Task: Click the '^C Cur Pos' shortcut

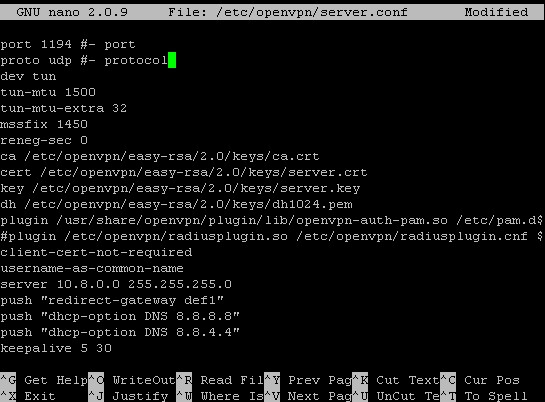Action: pos(480,380)
